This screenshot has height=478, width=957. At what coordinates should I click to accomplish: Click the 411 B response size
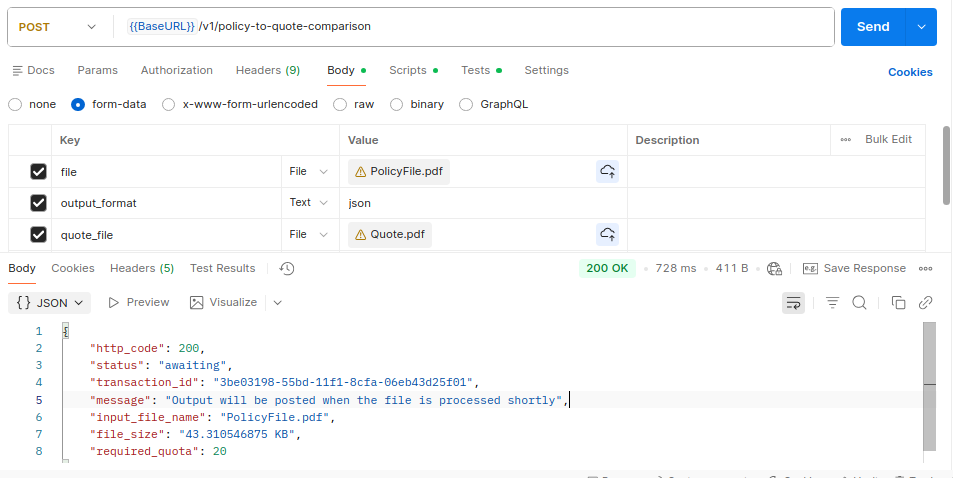(732, 269)
